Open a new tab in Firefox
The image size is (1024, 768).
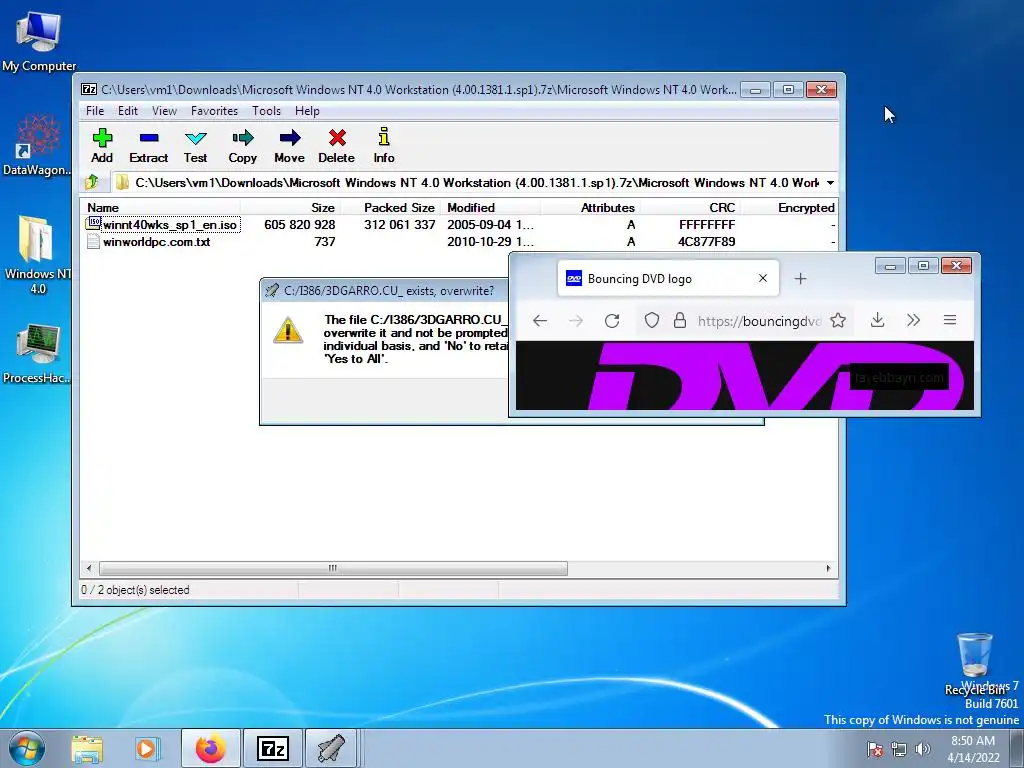tap(800, 279)
